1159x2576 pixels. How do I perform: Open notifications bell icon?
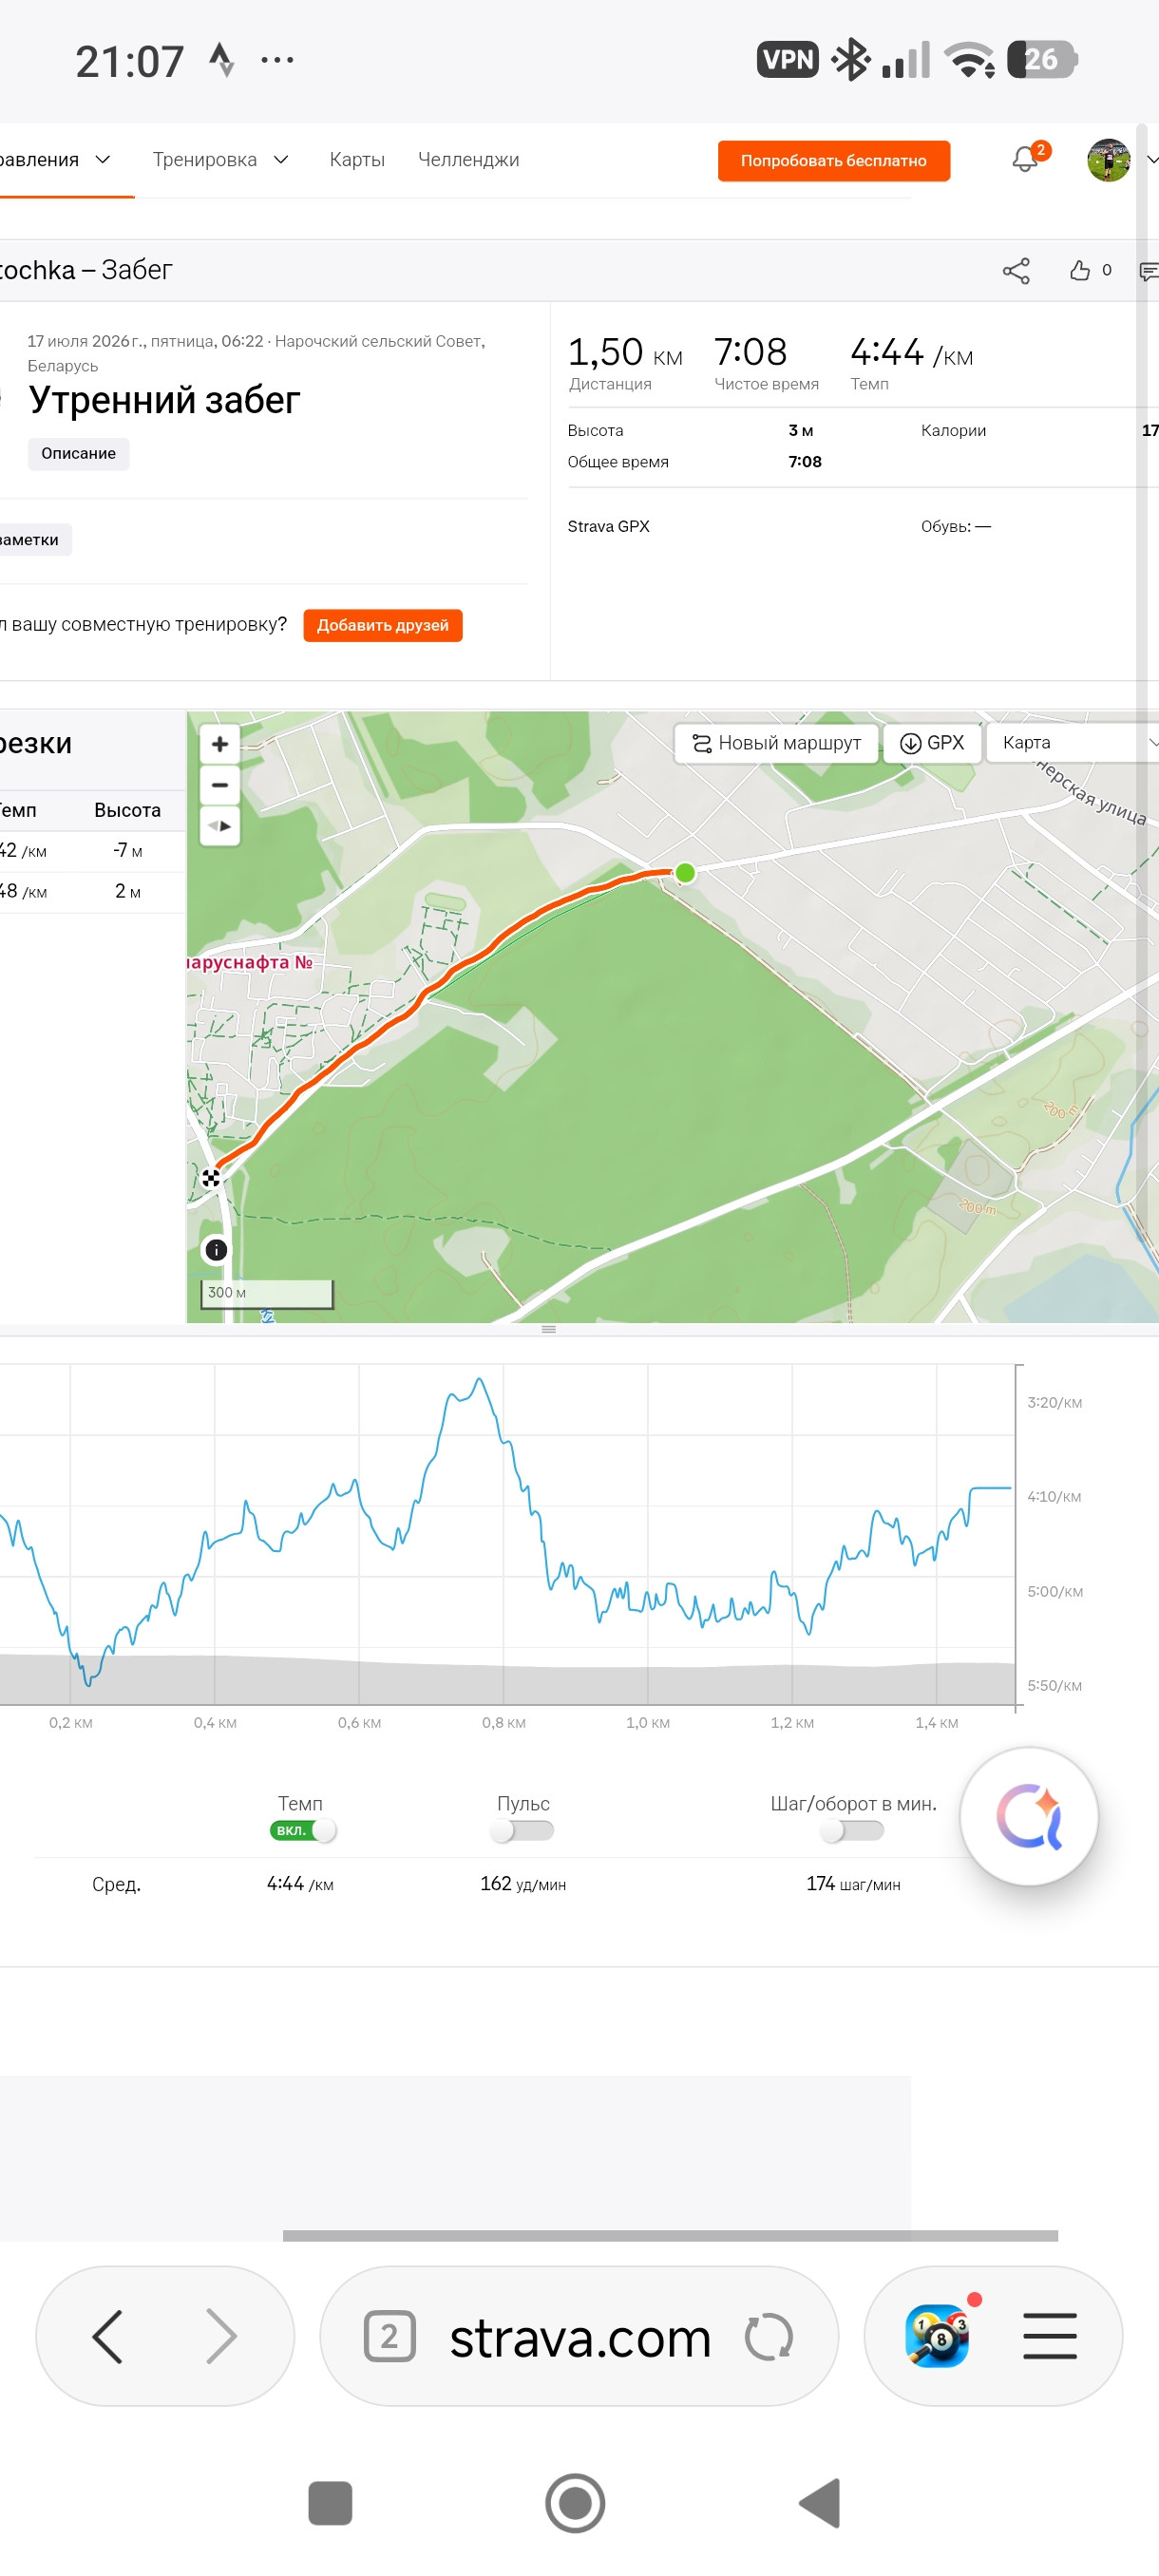coord(1025,159)
